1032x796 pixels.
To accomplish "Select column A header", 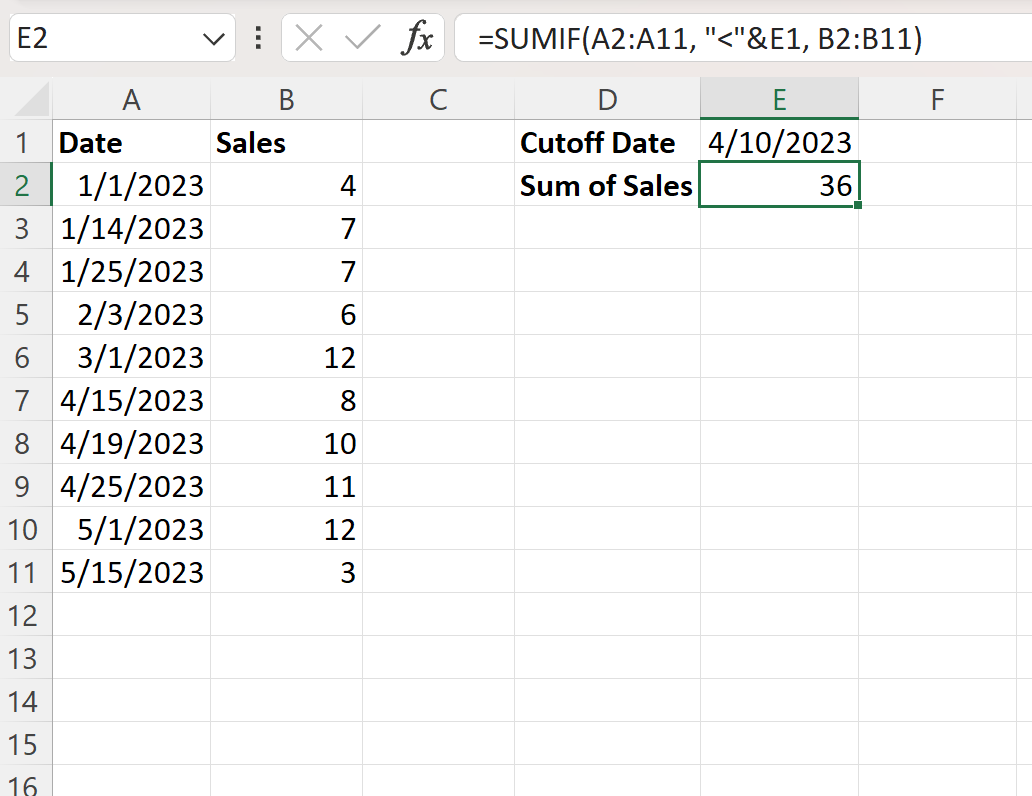I will (x=132, y=99).
